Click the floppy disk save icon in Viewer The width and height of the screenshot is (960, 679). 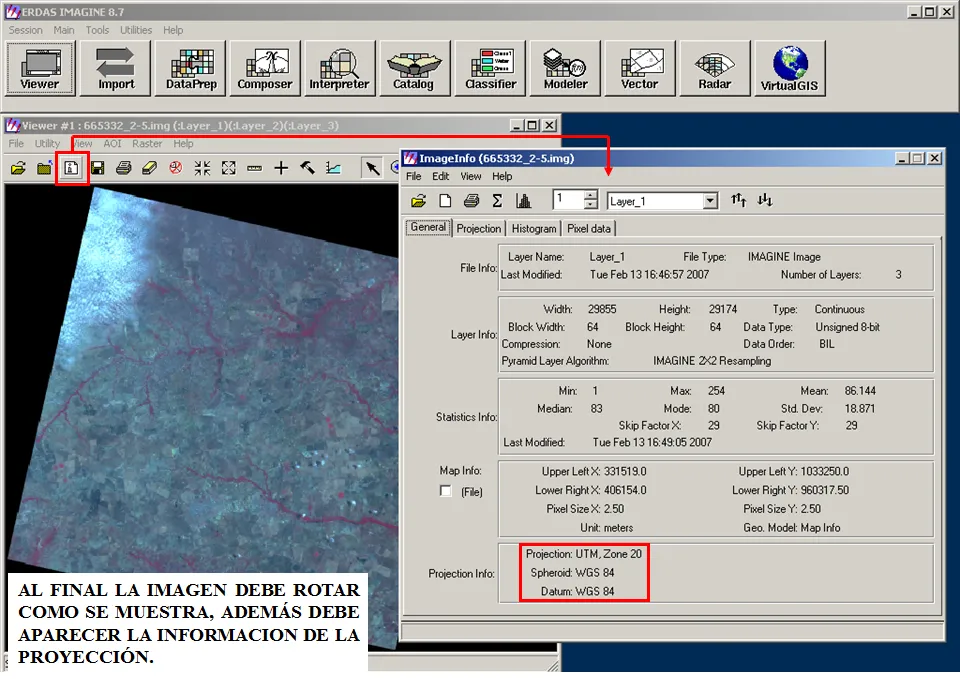tap(97, 168)
